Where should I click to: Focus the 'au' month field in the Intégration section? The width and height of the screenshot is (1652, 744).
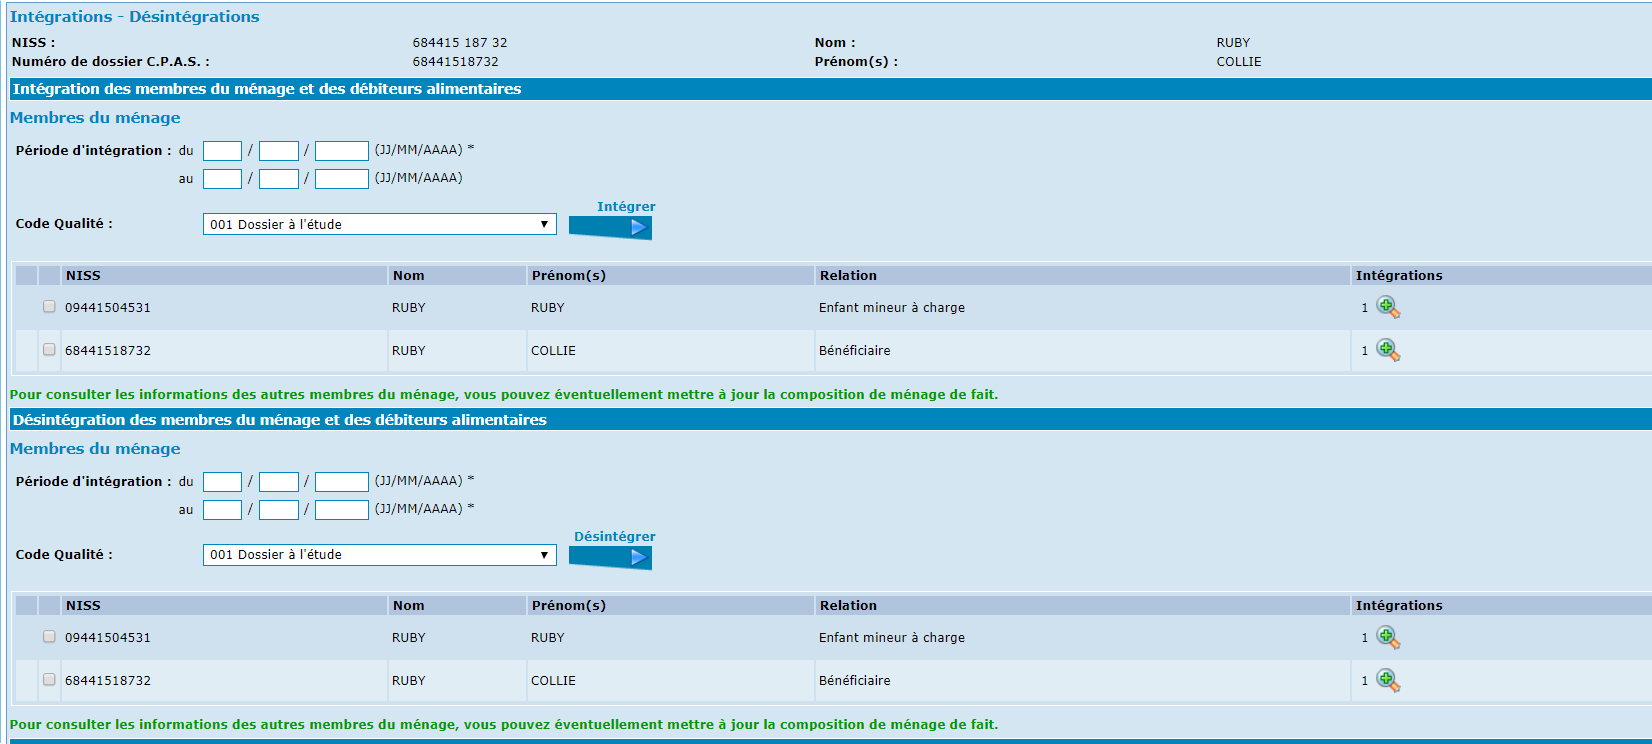click(279, 179)
